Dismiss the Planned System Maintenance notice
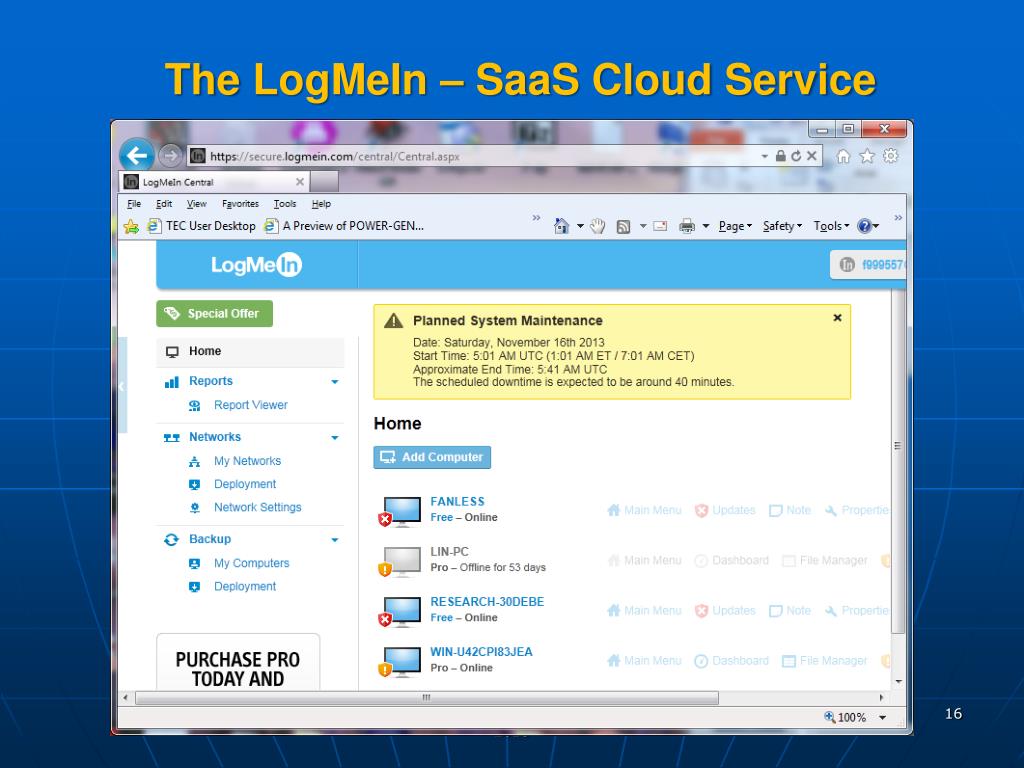Image resolution: width=1024 pixels, height=768 pixels. pos(837,318)
